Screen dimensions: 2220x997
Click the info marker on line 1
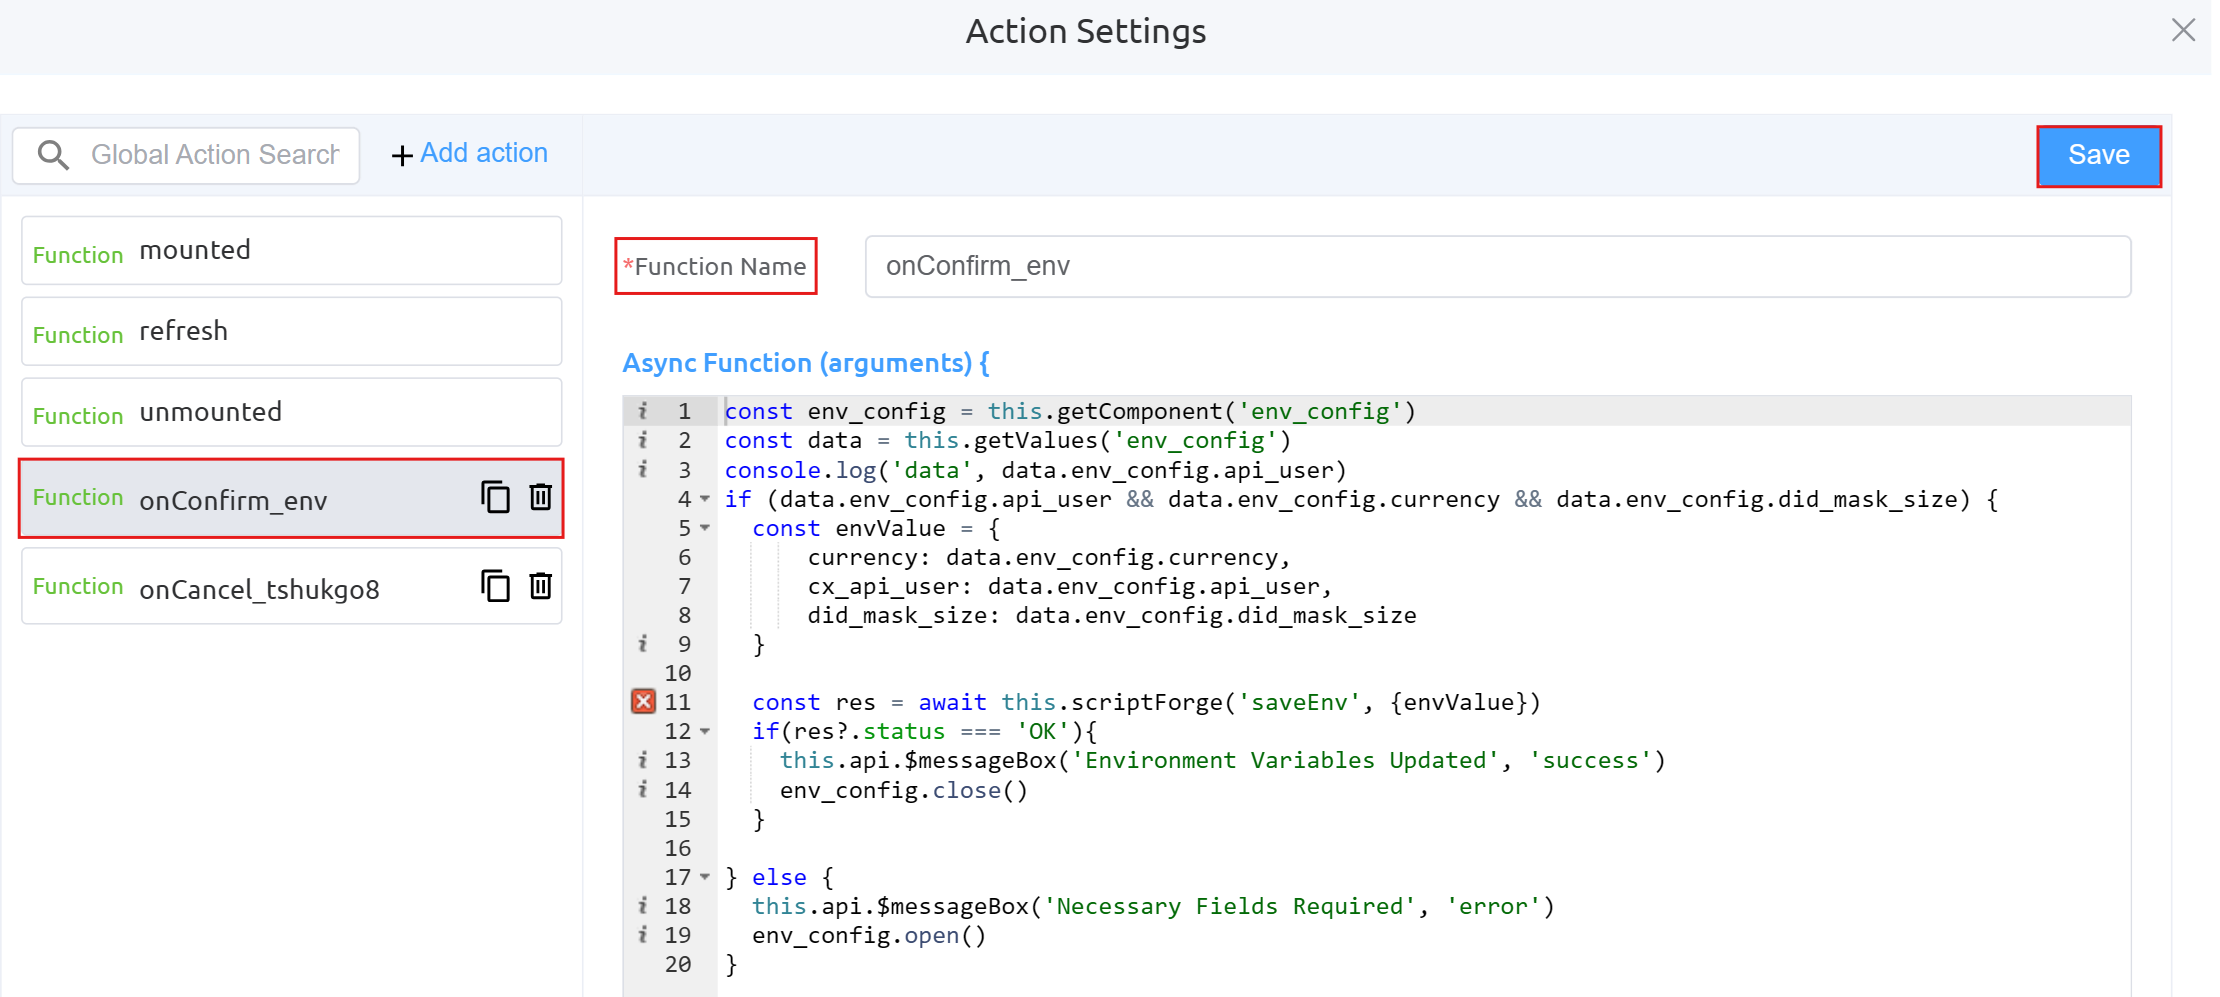point(643,411)
